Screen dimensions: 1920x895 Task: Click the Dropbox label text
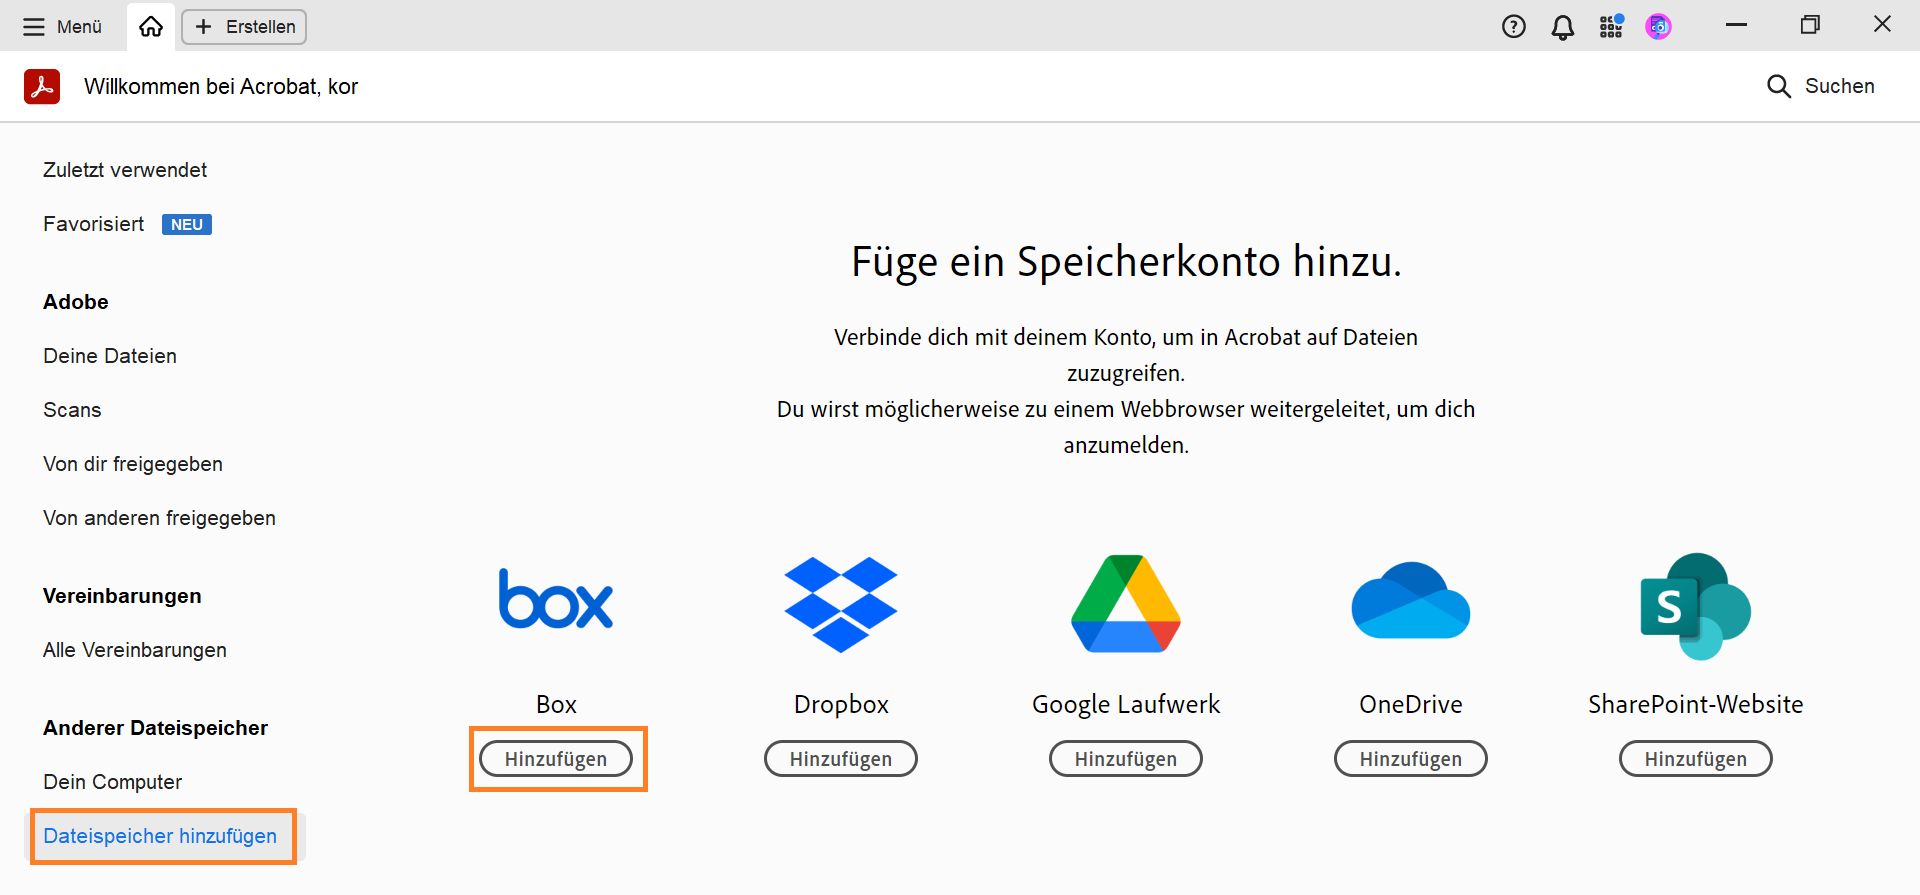(x=841, y=705)
